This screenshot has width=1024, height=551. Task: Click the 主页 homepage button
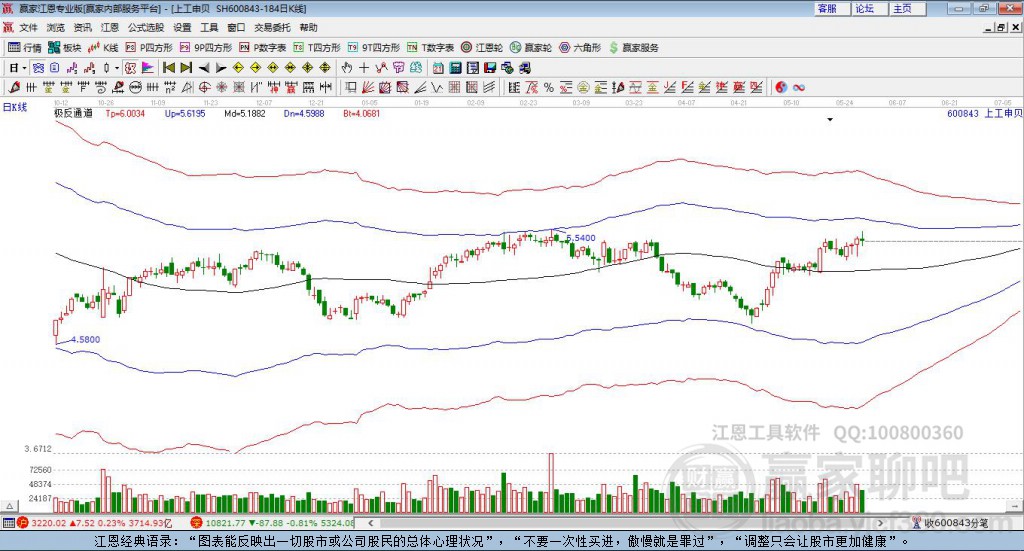[908, 8]
